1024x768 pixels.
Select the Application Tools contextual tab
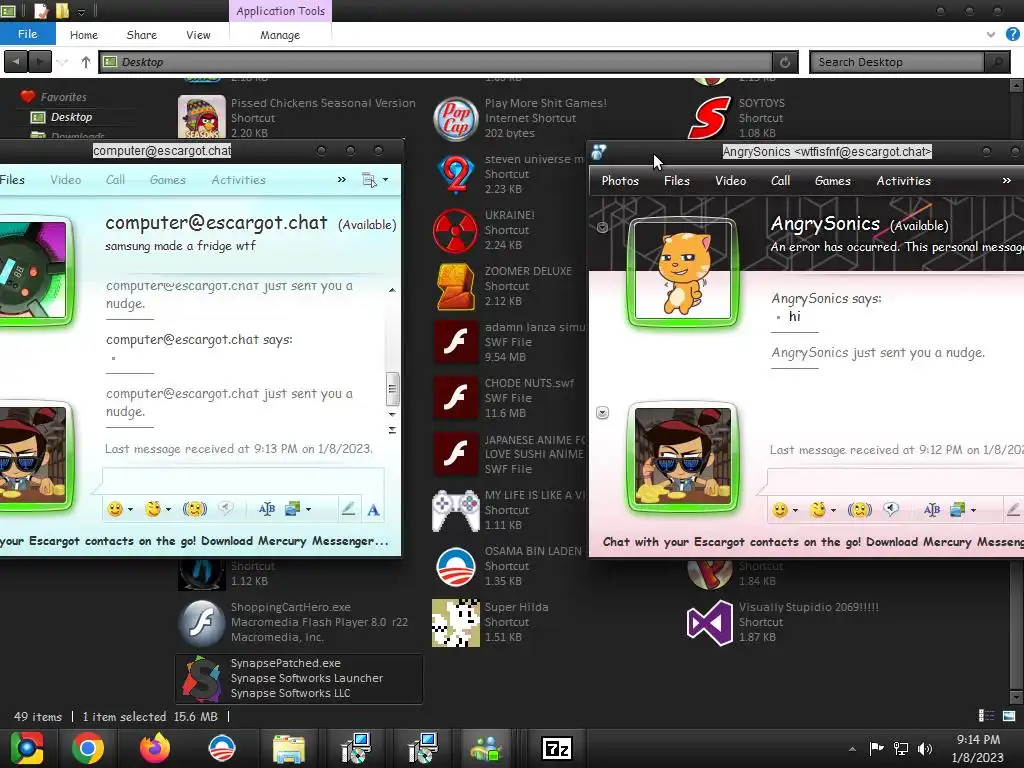280,11
